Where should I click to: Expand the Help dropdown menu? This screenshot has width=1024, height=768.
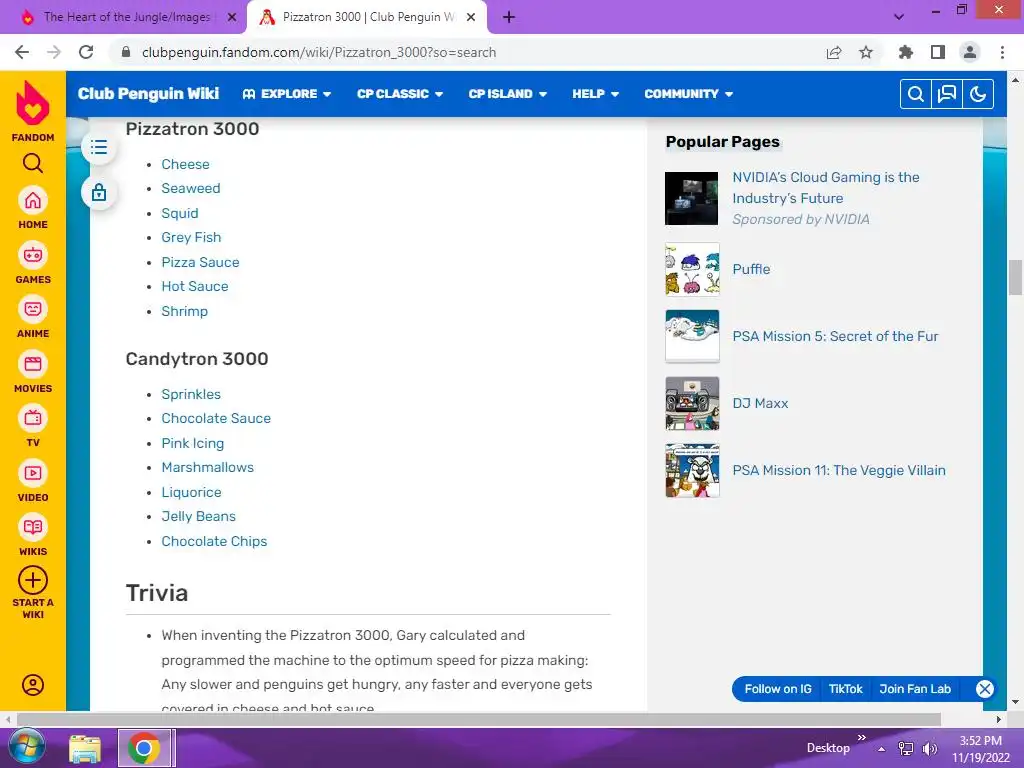click(x=596, y=94)
